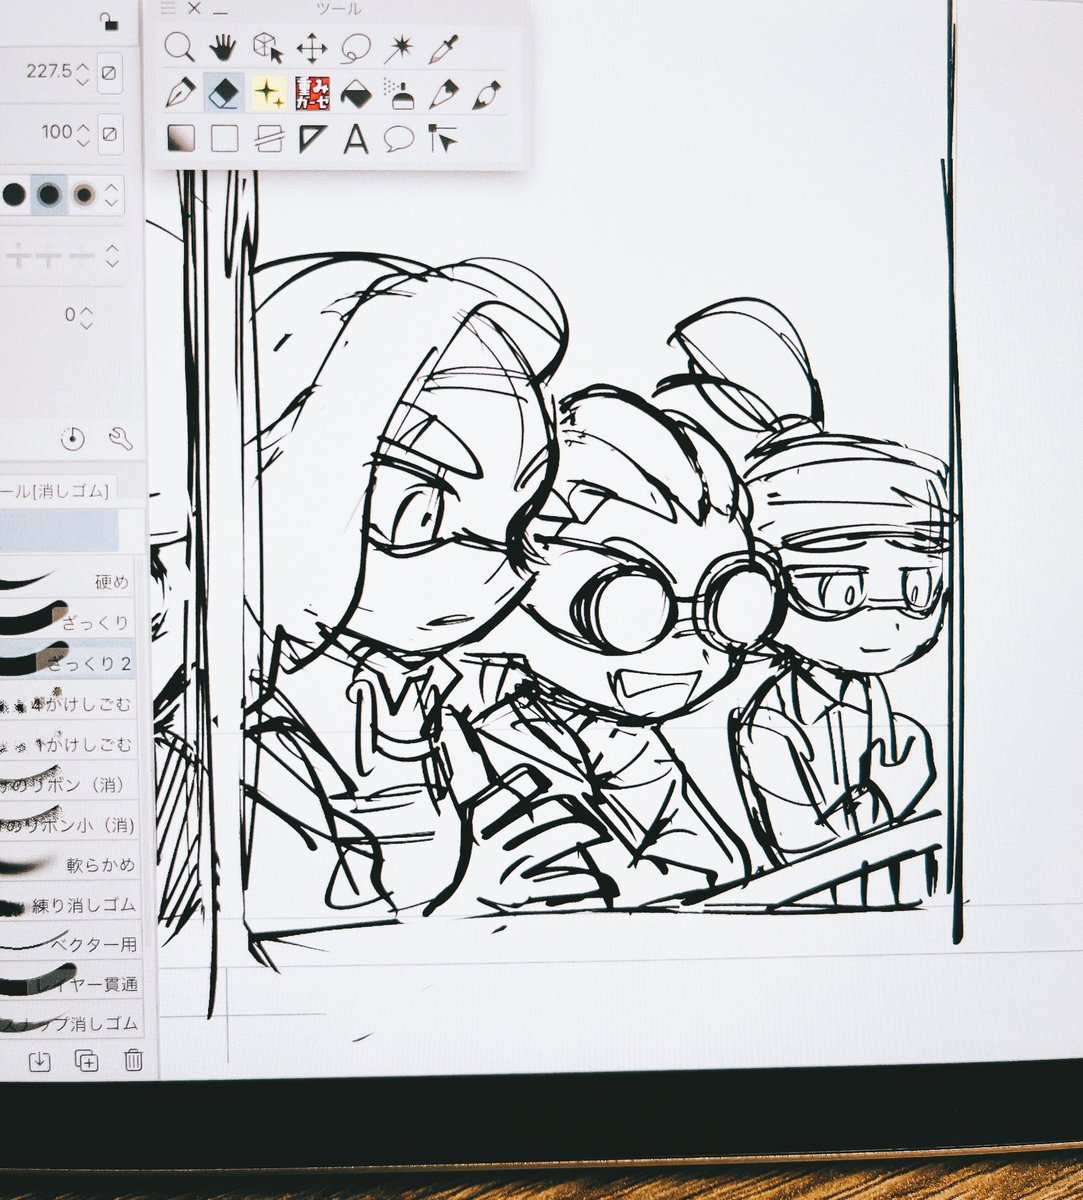Screen dimensions: 1083x1200
Task: Duplicate the selected sub tool
Action: 86,1061
